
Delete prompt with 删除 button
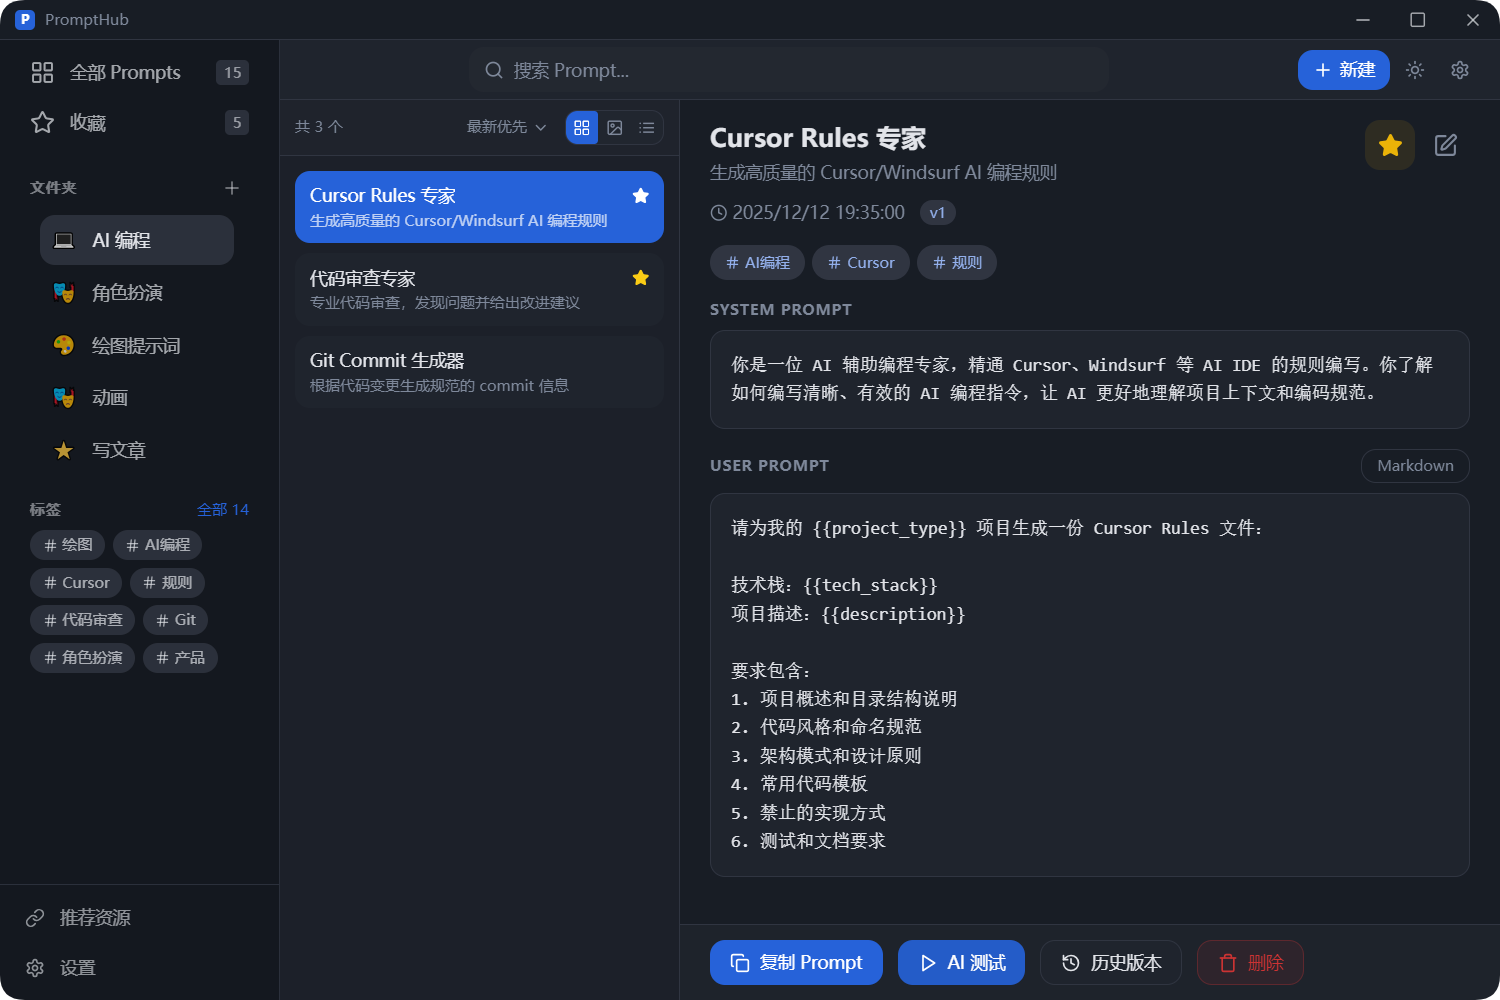coord(1250,962)
